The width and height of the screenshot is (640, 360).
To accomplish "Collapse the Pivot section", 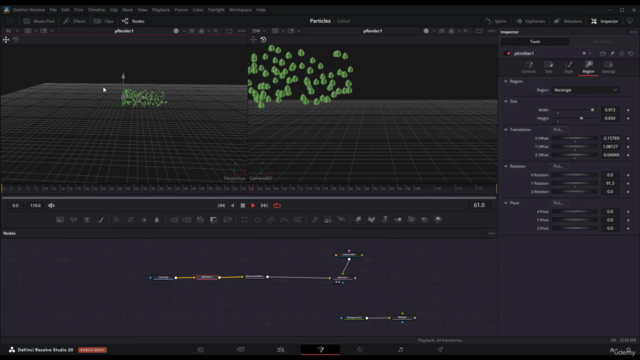I will point(506,203).
